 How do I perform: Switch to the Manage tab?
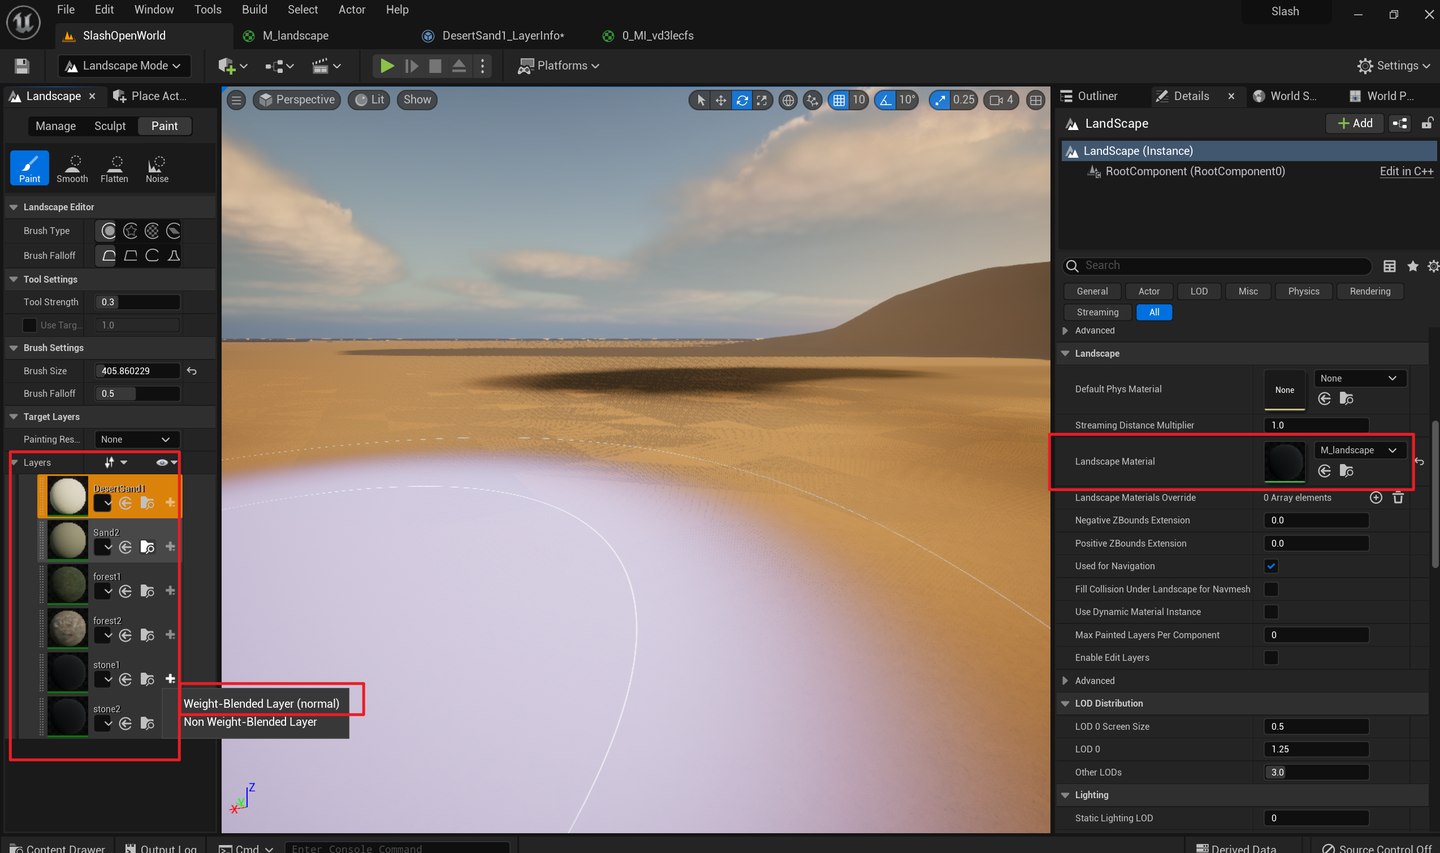point(56,127)
